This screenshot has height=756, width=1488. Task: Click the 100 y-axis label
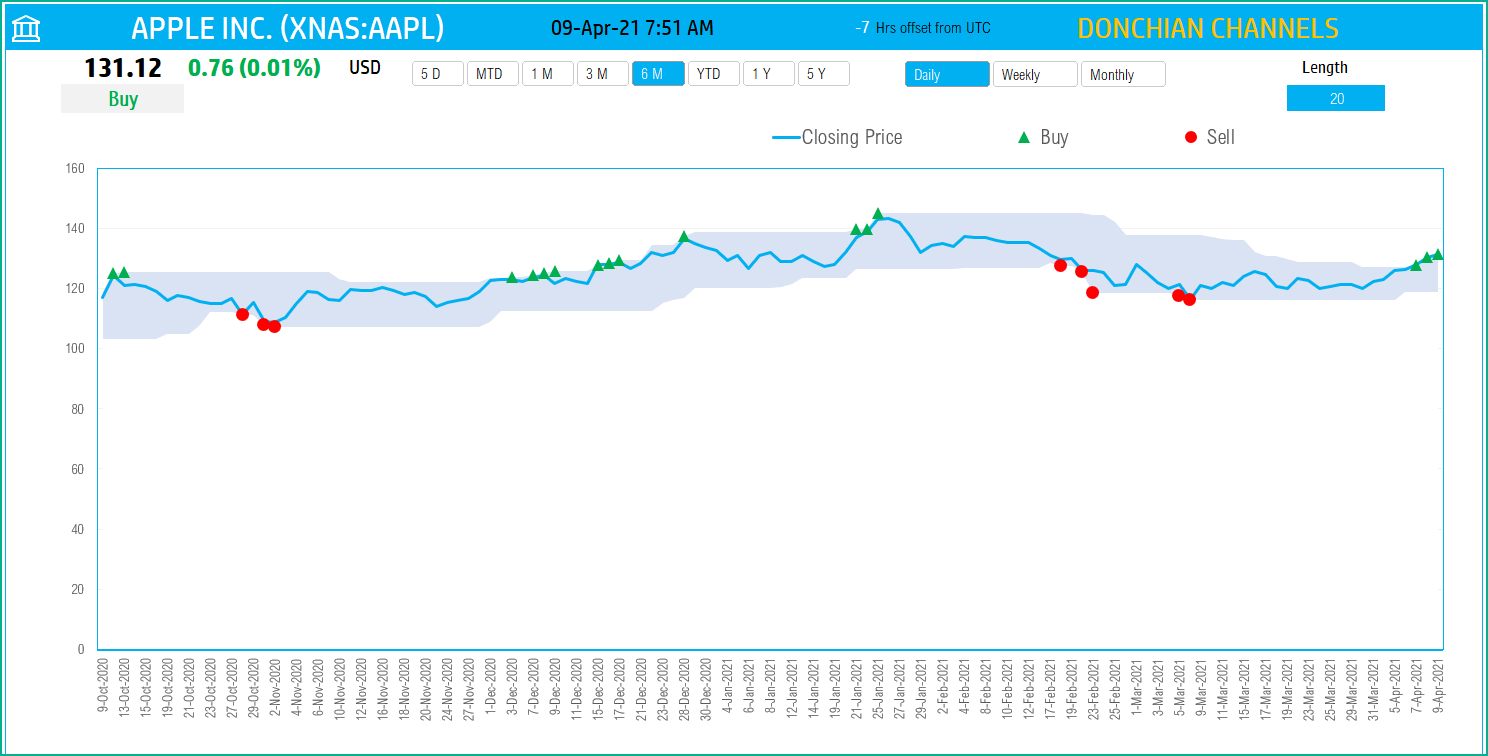point(73,348)
